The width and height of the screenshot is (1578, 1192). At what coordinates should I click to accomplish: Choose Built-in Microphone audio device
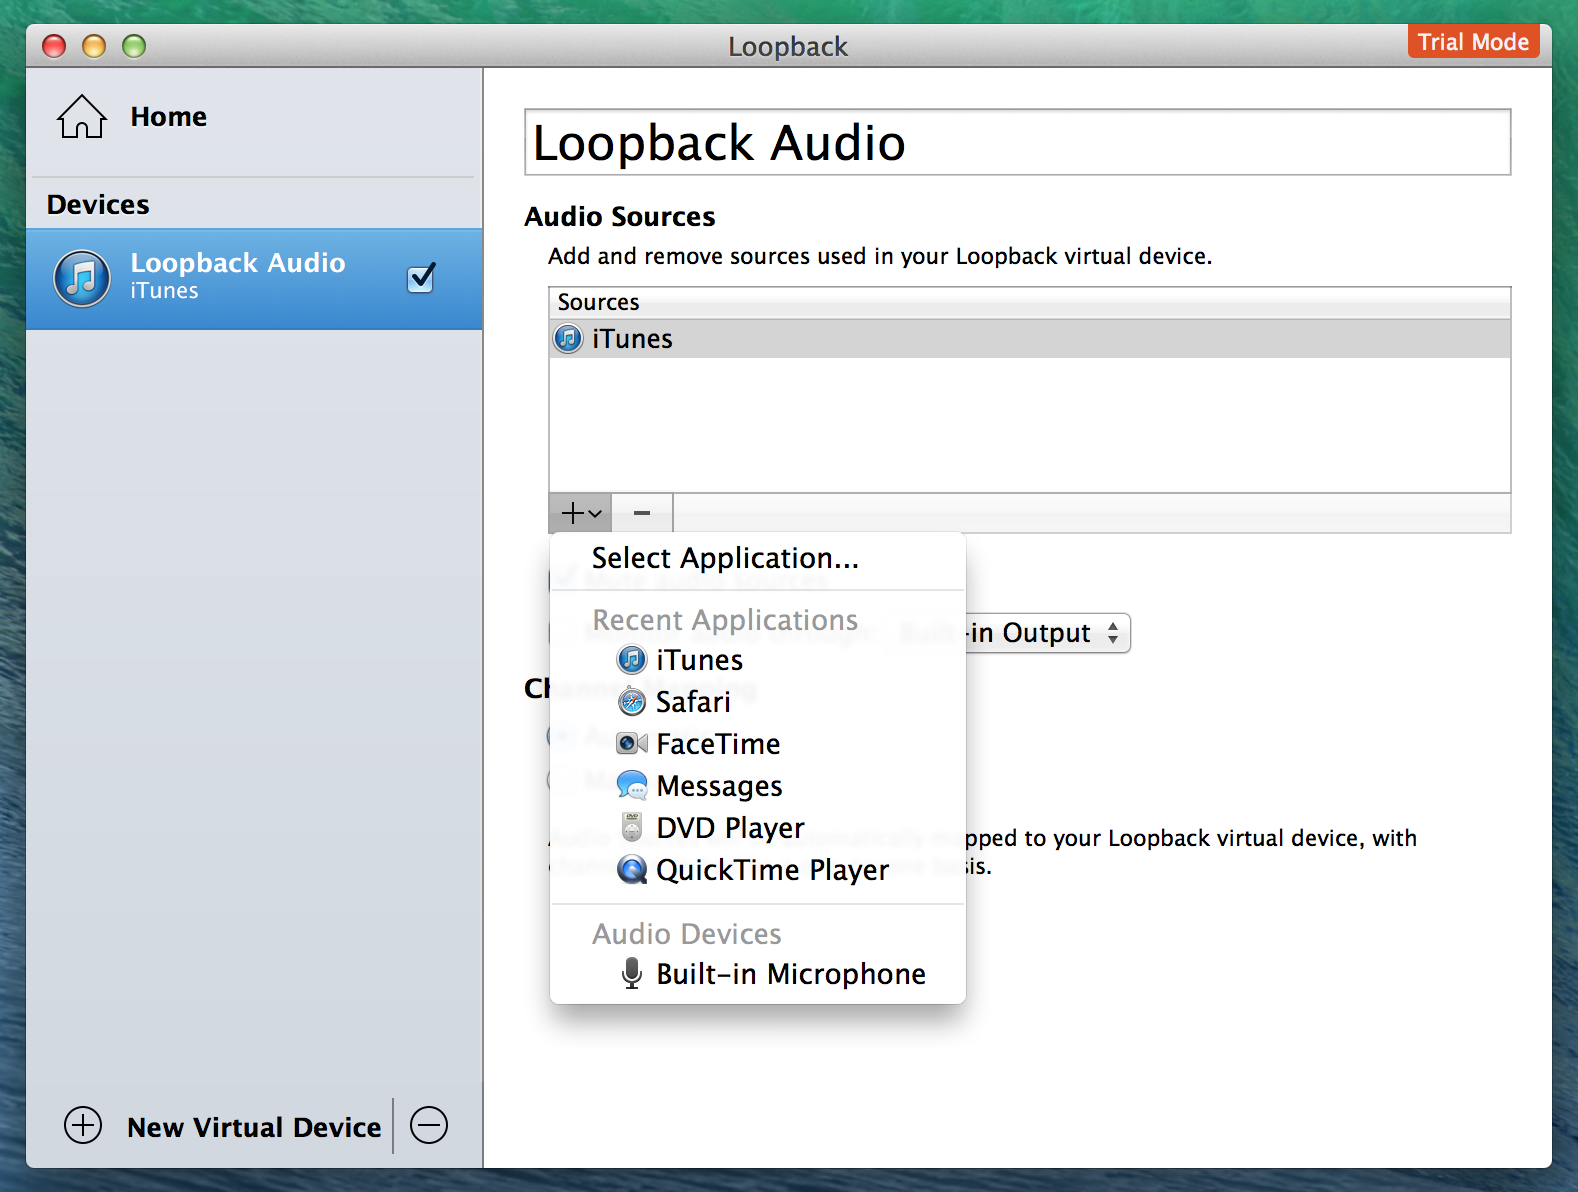[x=758, y=974]
